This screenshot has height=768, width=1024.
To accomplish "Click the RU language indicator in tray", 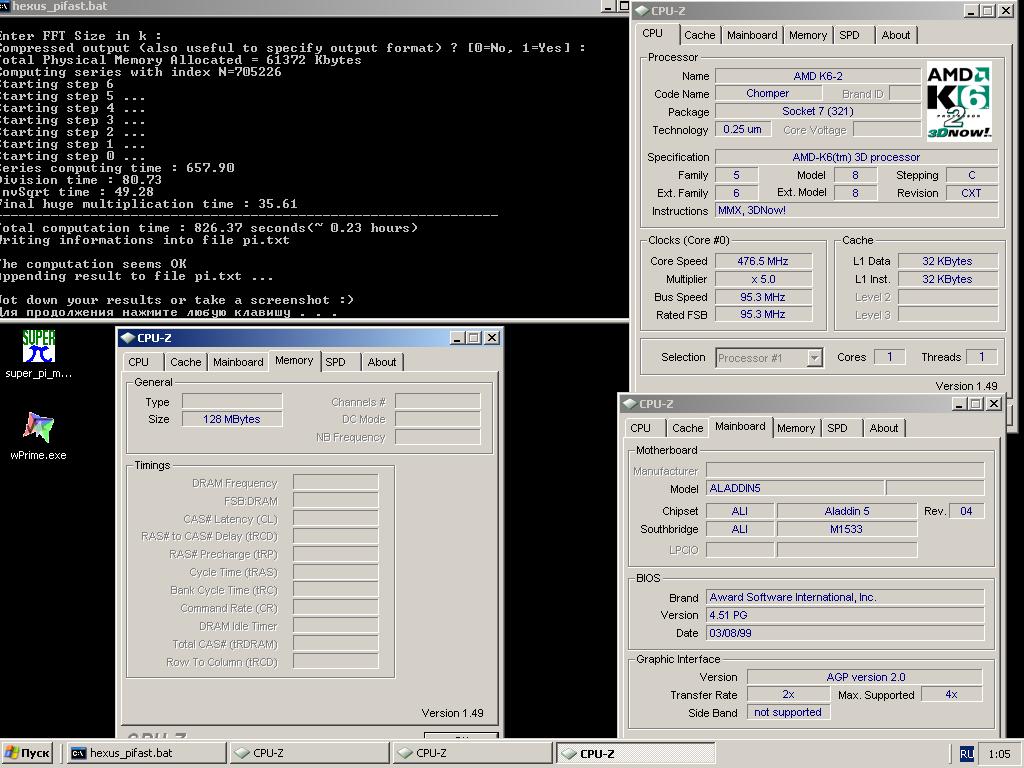I will [967, 754].
